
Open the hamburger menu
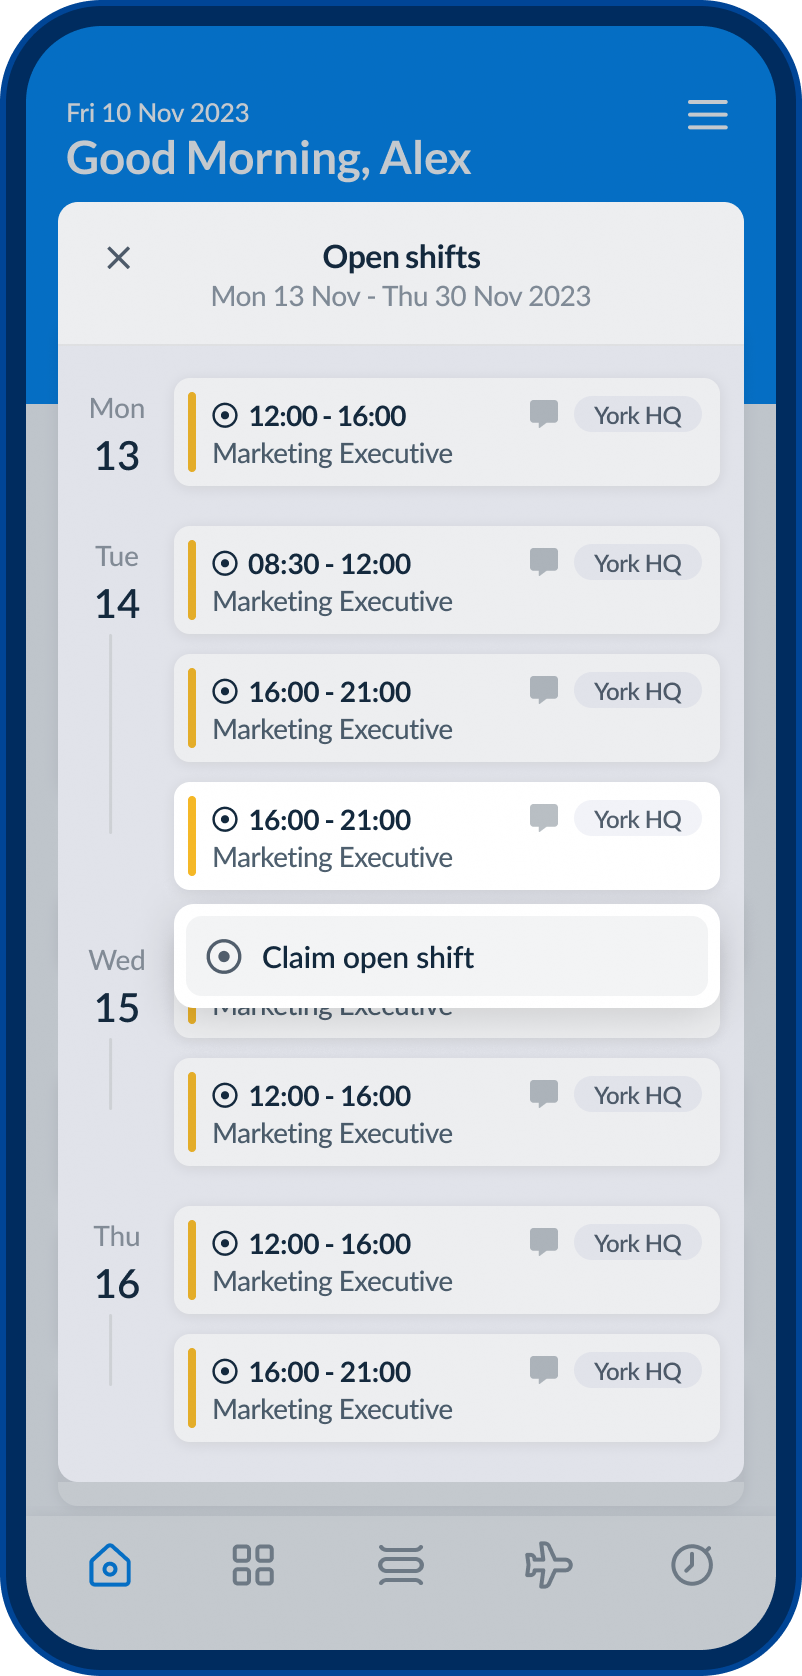(x=707, y=115)
